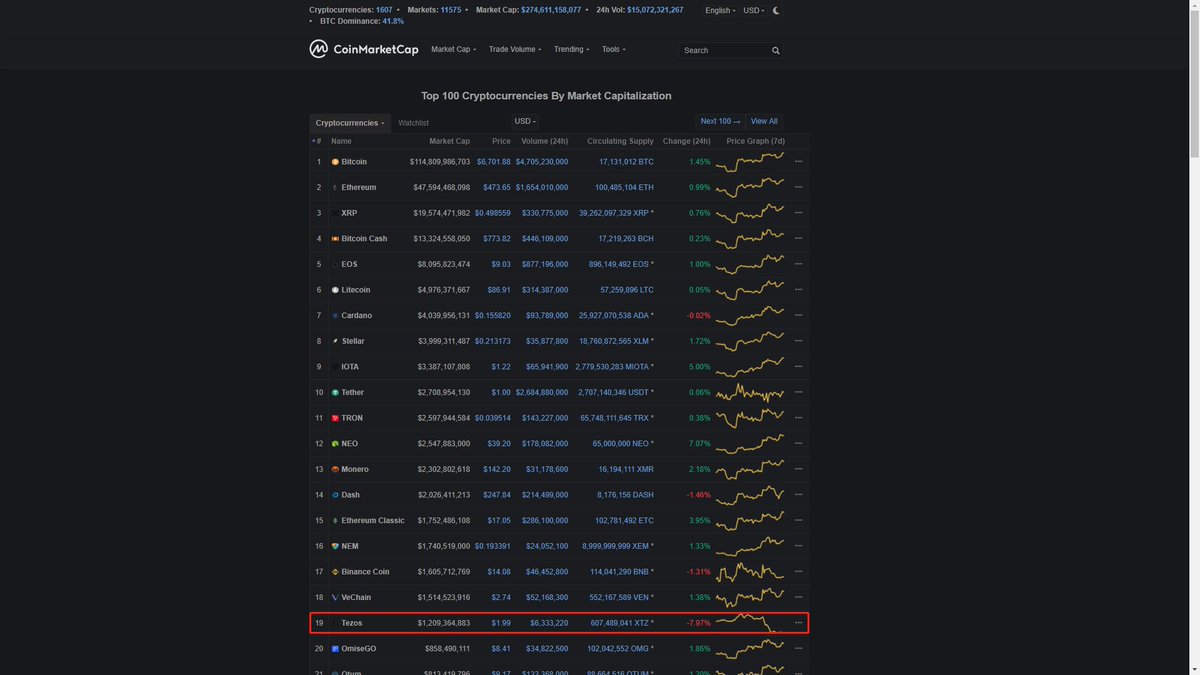Click the Binance Coin icon

[x=335, y=572]
